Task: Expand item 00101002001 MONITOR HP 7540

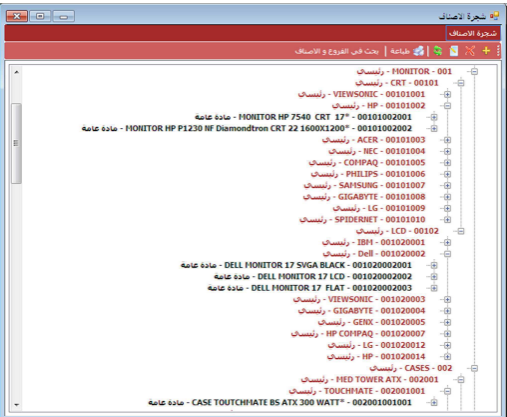Action: coord(434,117)
